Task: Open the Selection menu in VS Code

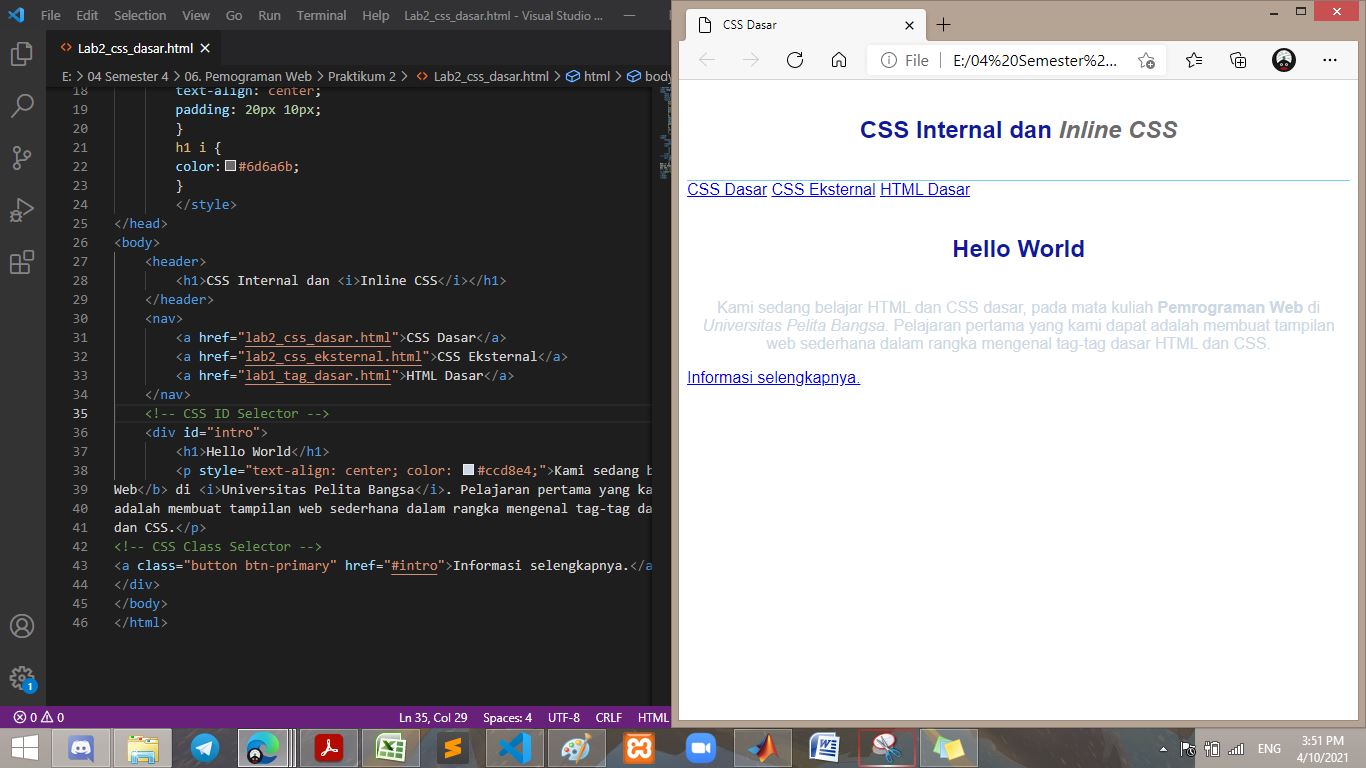Action: click(x=140, y=15)
